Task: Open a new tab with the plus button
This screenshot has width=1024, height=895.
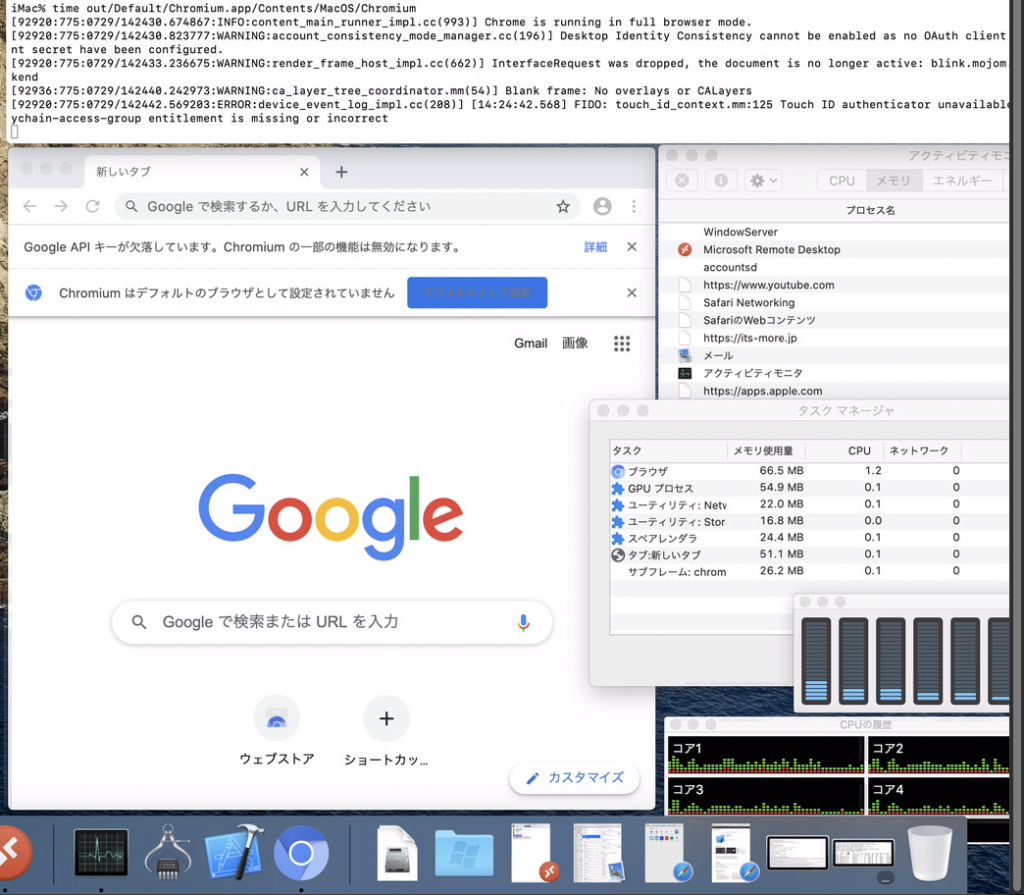Action: [341, 172]
